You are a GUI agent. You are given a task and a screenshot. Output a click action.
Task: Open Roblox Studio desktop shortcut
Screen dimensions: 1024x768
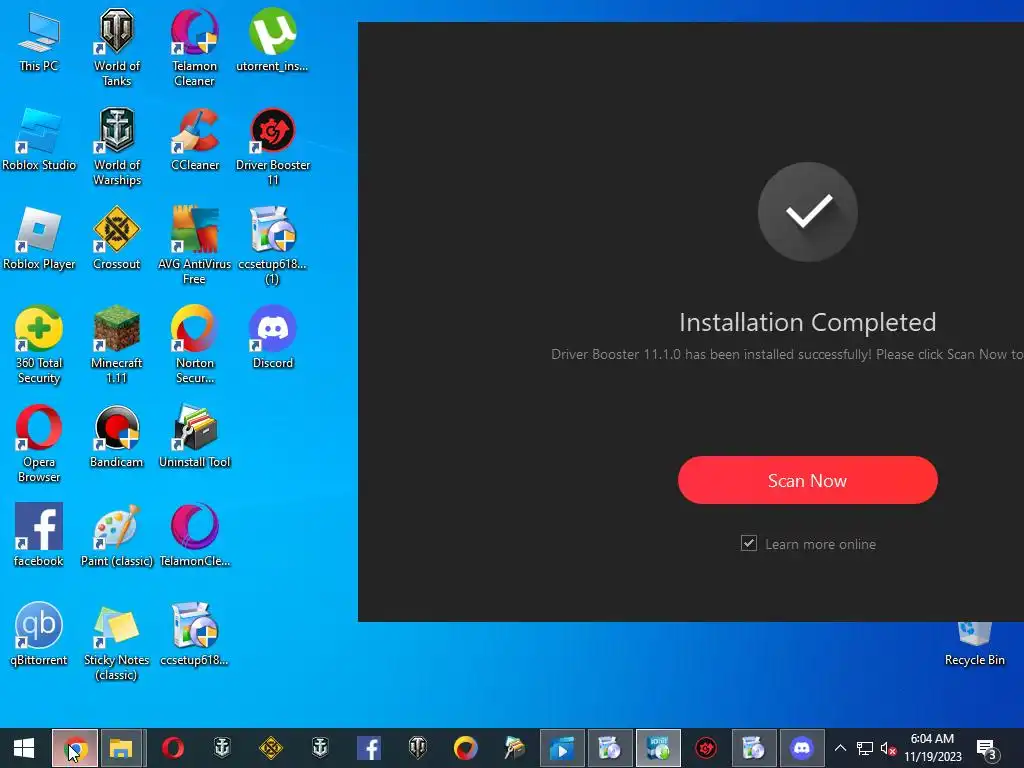tap(39, 140)
